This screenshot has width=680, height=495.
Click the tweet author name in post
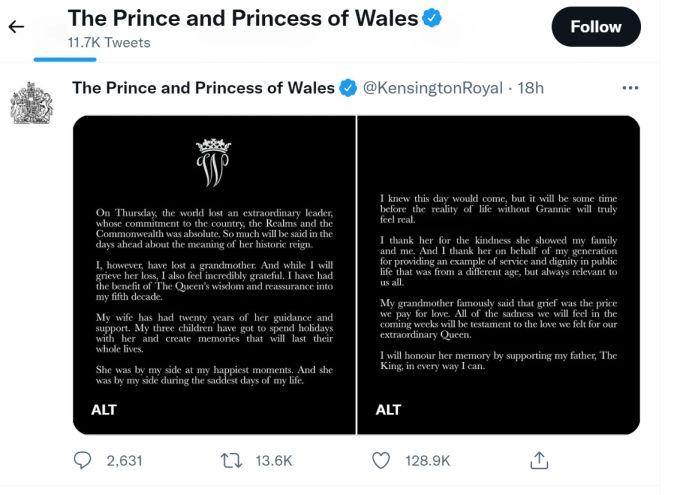coord(203,88)
